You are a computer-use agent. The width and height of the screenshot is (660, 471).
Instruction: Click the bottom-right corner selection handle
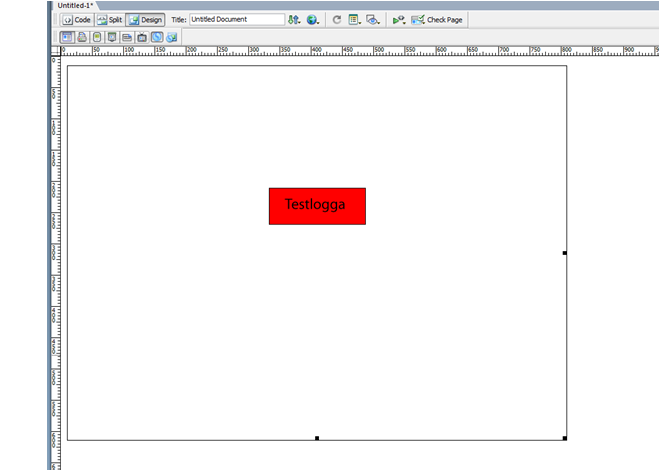pos(565,438)
